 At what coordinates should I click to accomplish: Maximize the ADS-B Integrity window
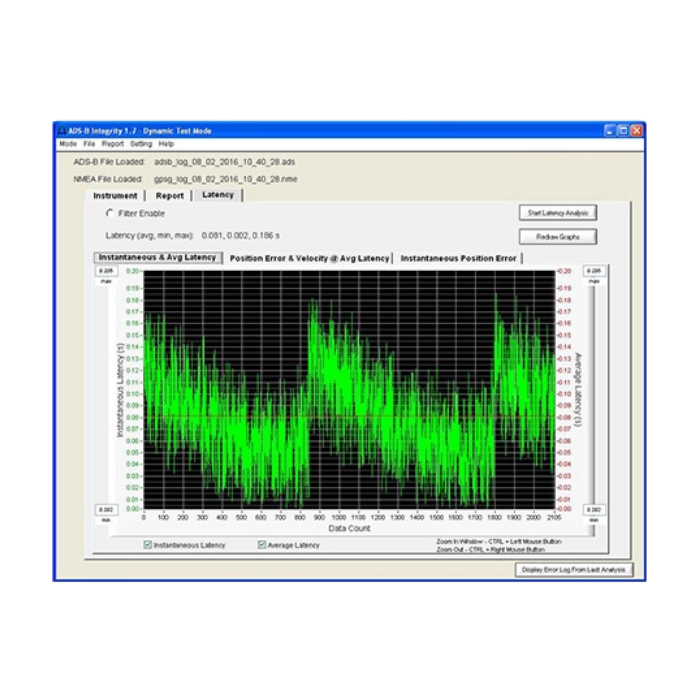point(623,130)
